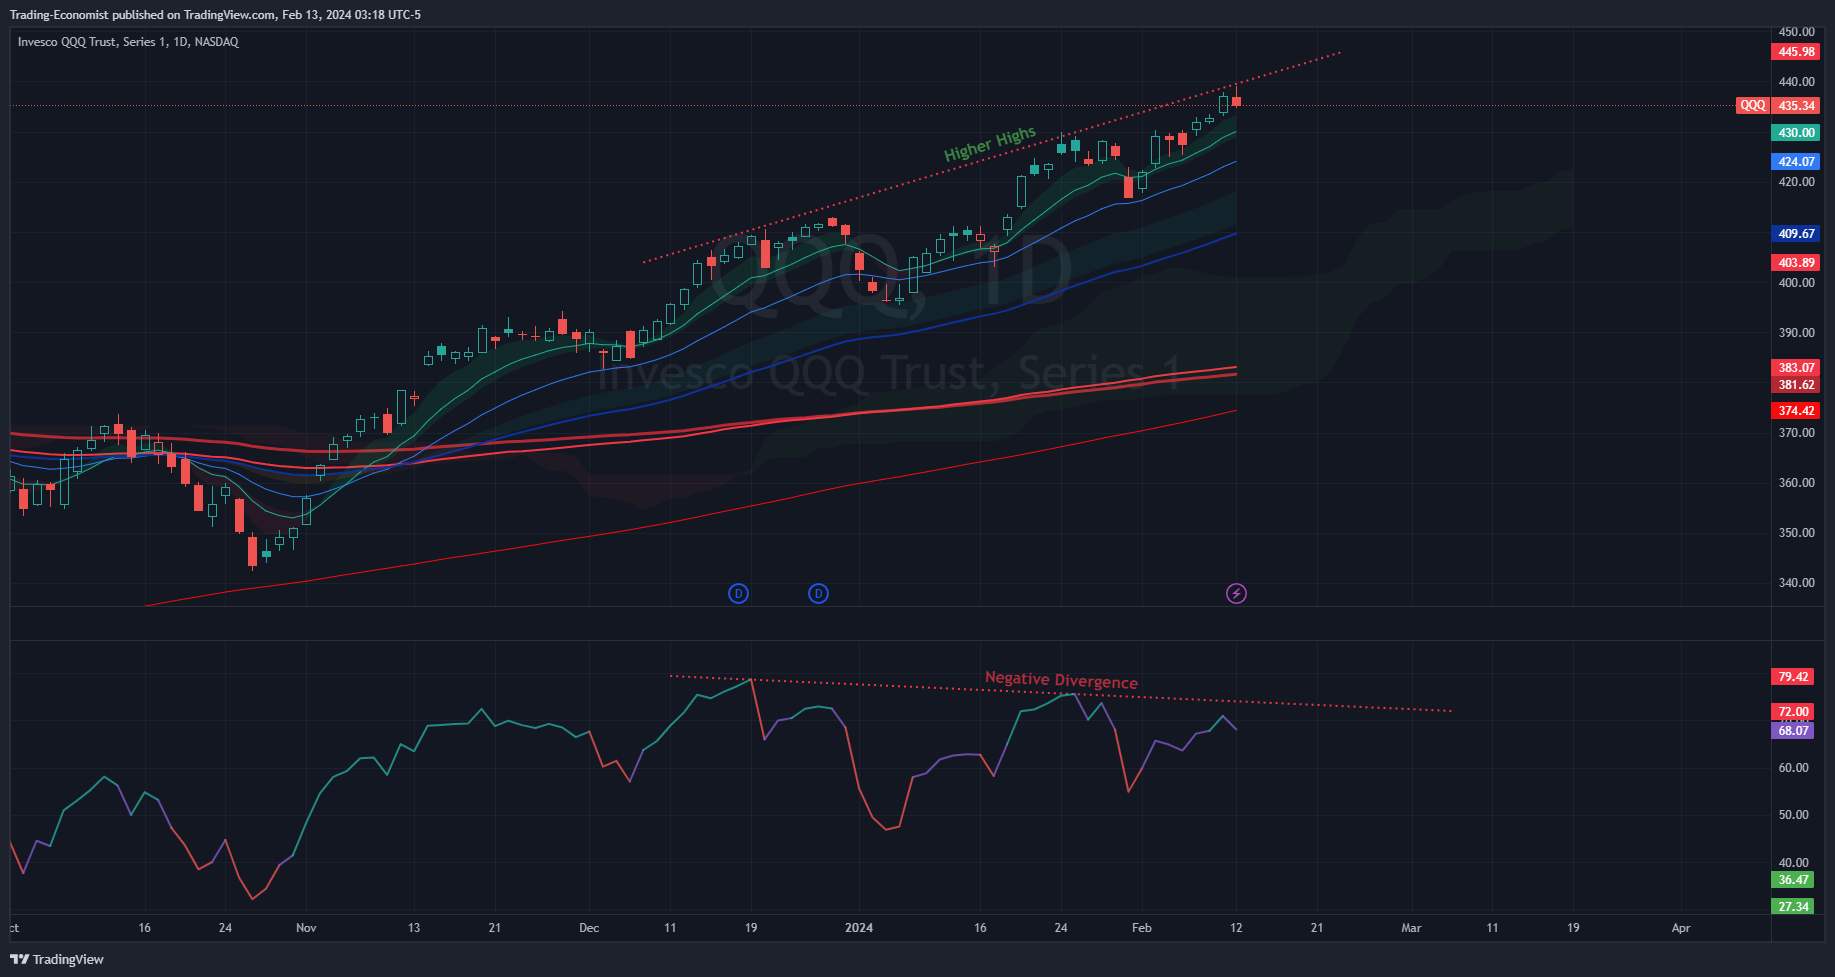Click the 27.34 green RSI label
Image resolution: width=1835 pixels, height=977 pixels.
[1793, 907]
